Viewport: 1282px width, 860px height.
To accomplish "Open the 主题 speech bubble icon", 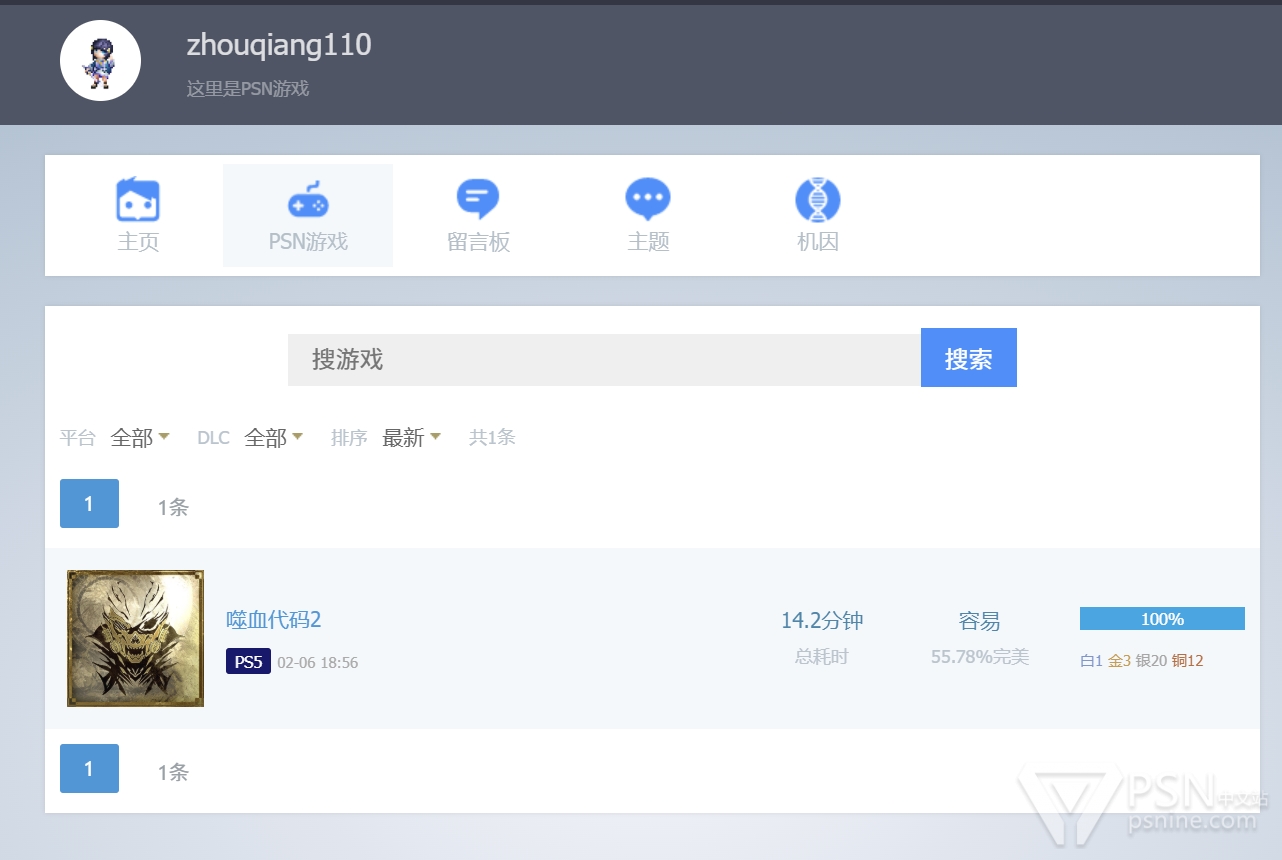I will pyautogui.click(x=648, y=200).
